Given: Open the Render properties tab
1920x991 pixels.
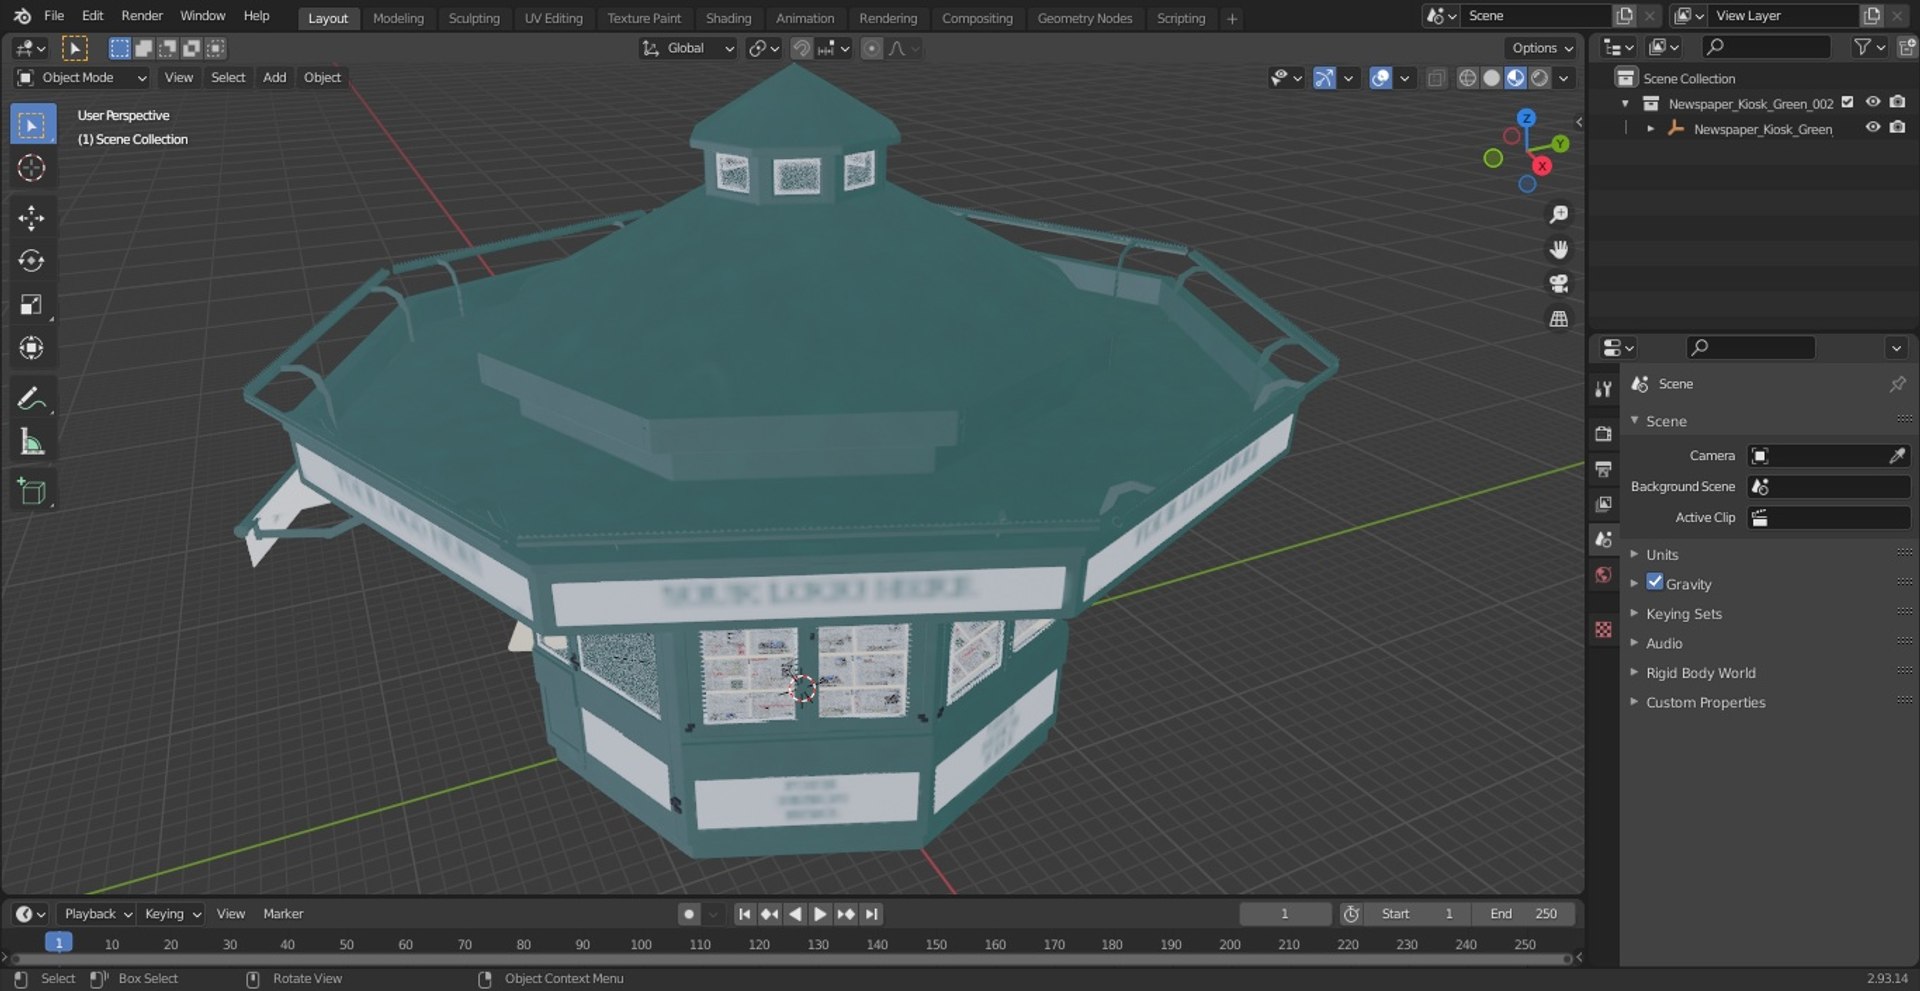Looking at the screenshot, I should (x=1604, y=433).
